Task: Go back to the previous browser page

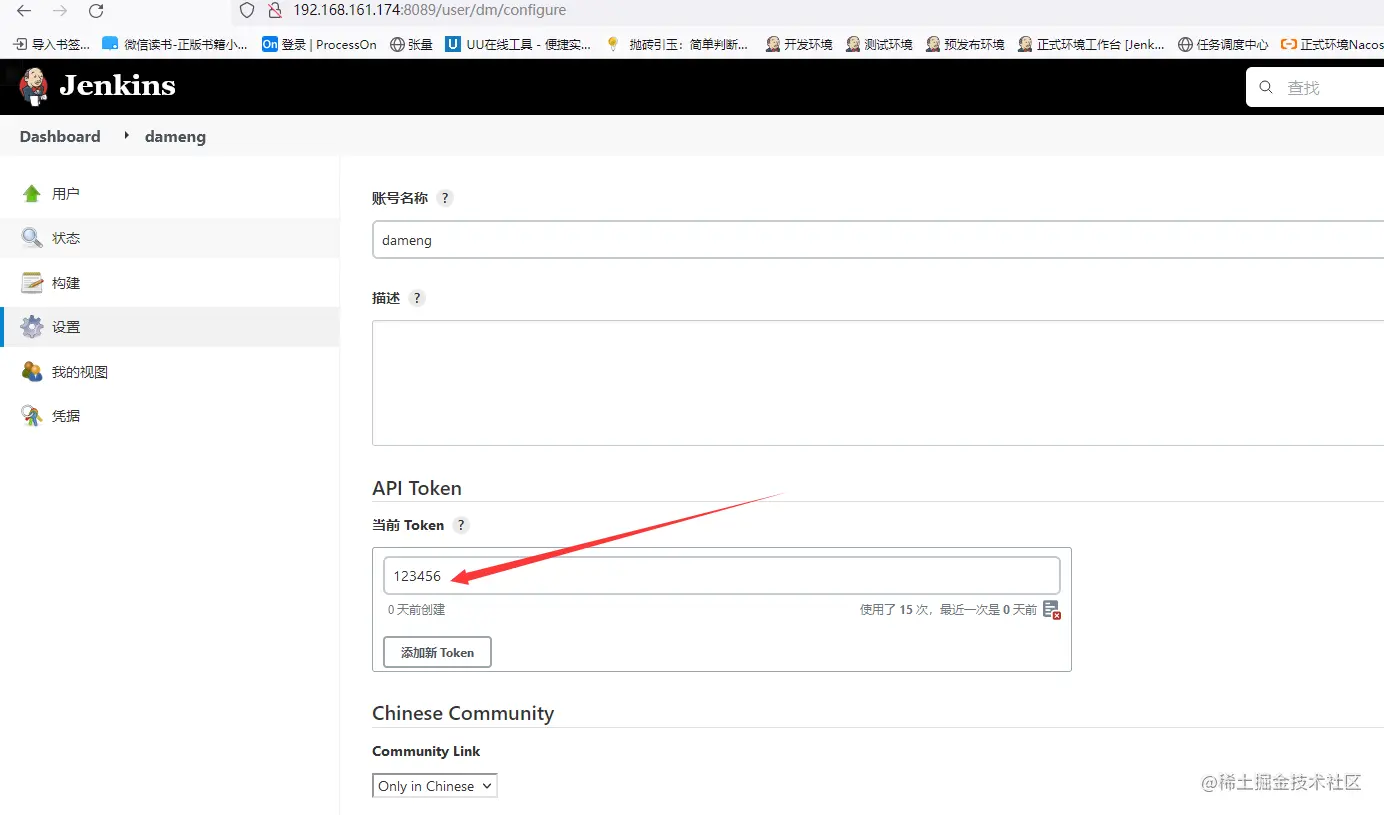Action: [x=24, y=11]
